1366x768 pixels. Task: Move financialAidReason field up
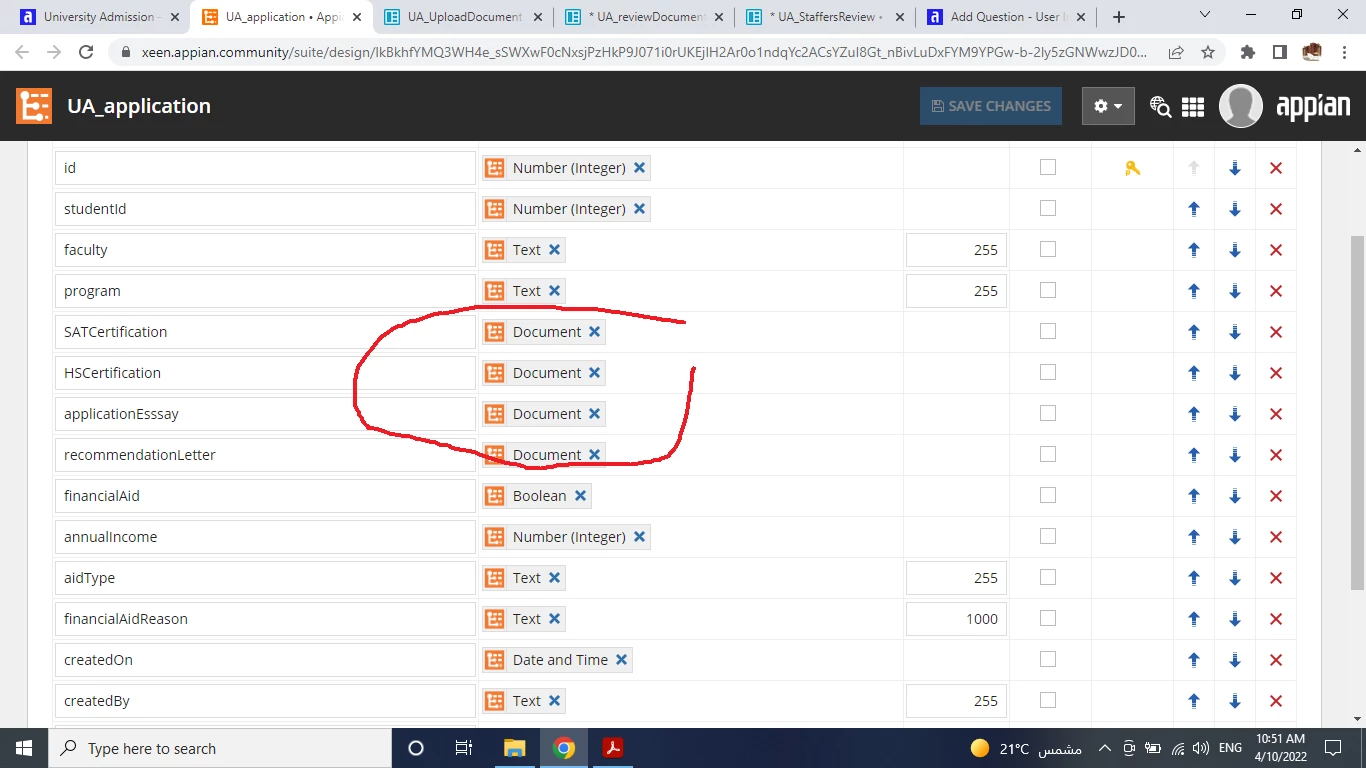[x=1193, y=619]
